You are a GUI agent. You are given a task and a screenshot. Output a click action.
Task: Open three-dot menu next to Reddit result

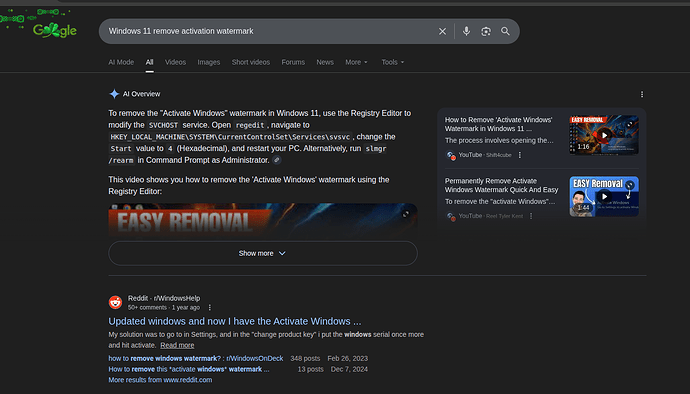click(209, 307)
